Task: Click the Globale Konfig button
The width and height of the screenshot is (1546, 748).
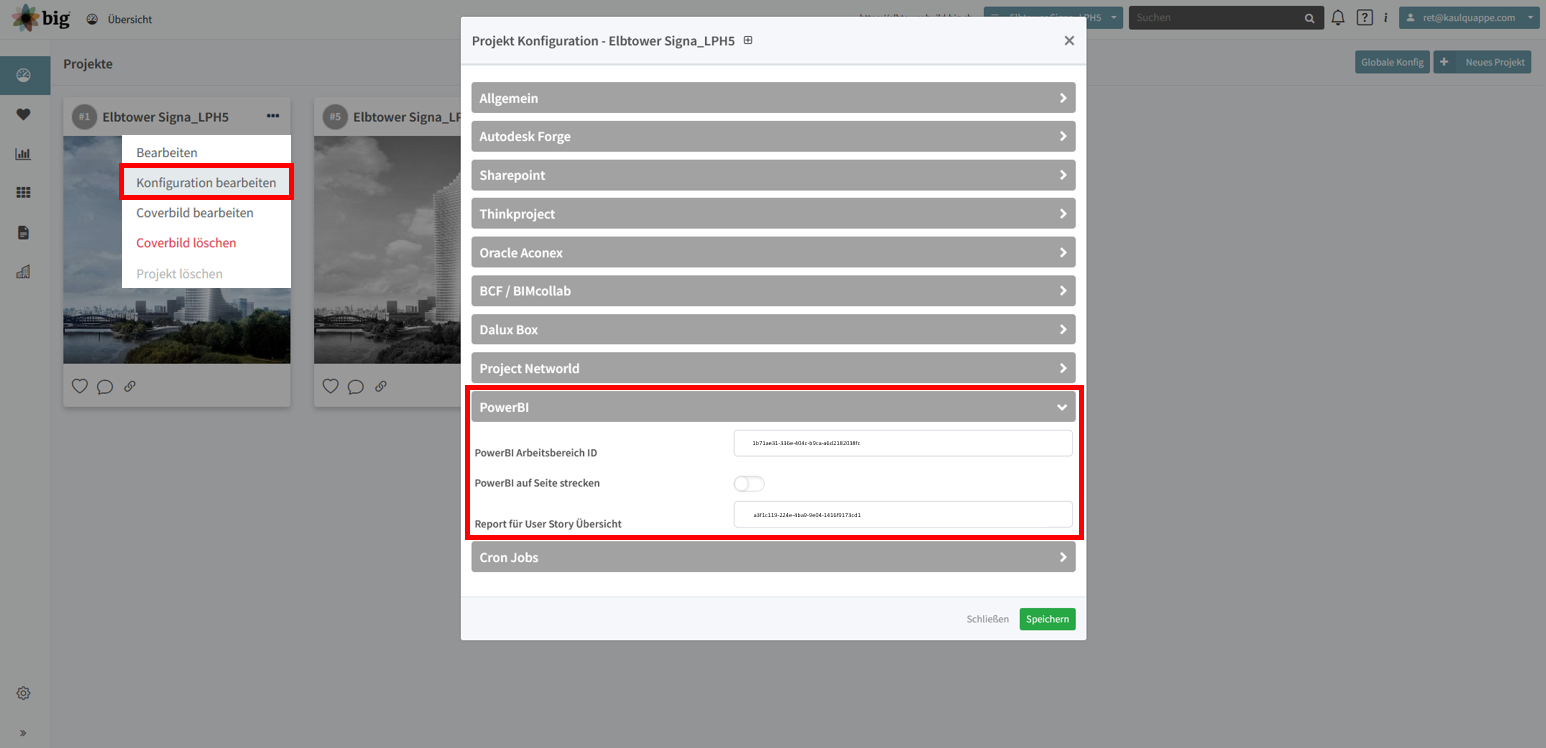Action: coord(1392,62)
